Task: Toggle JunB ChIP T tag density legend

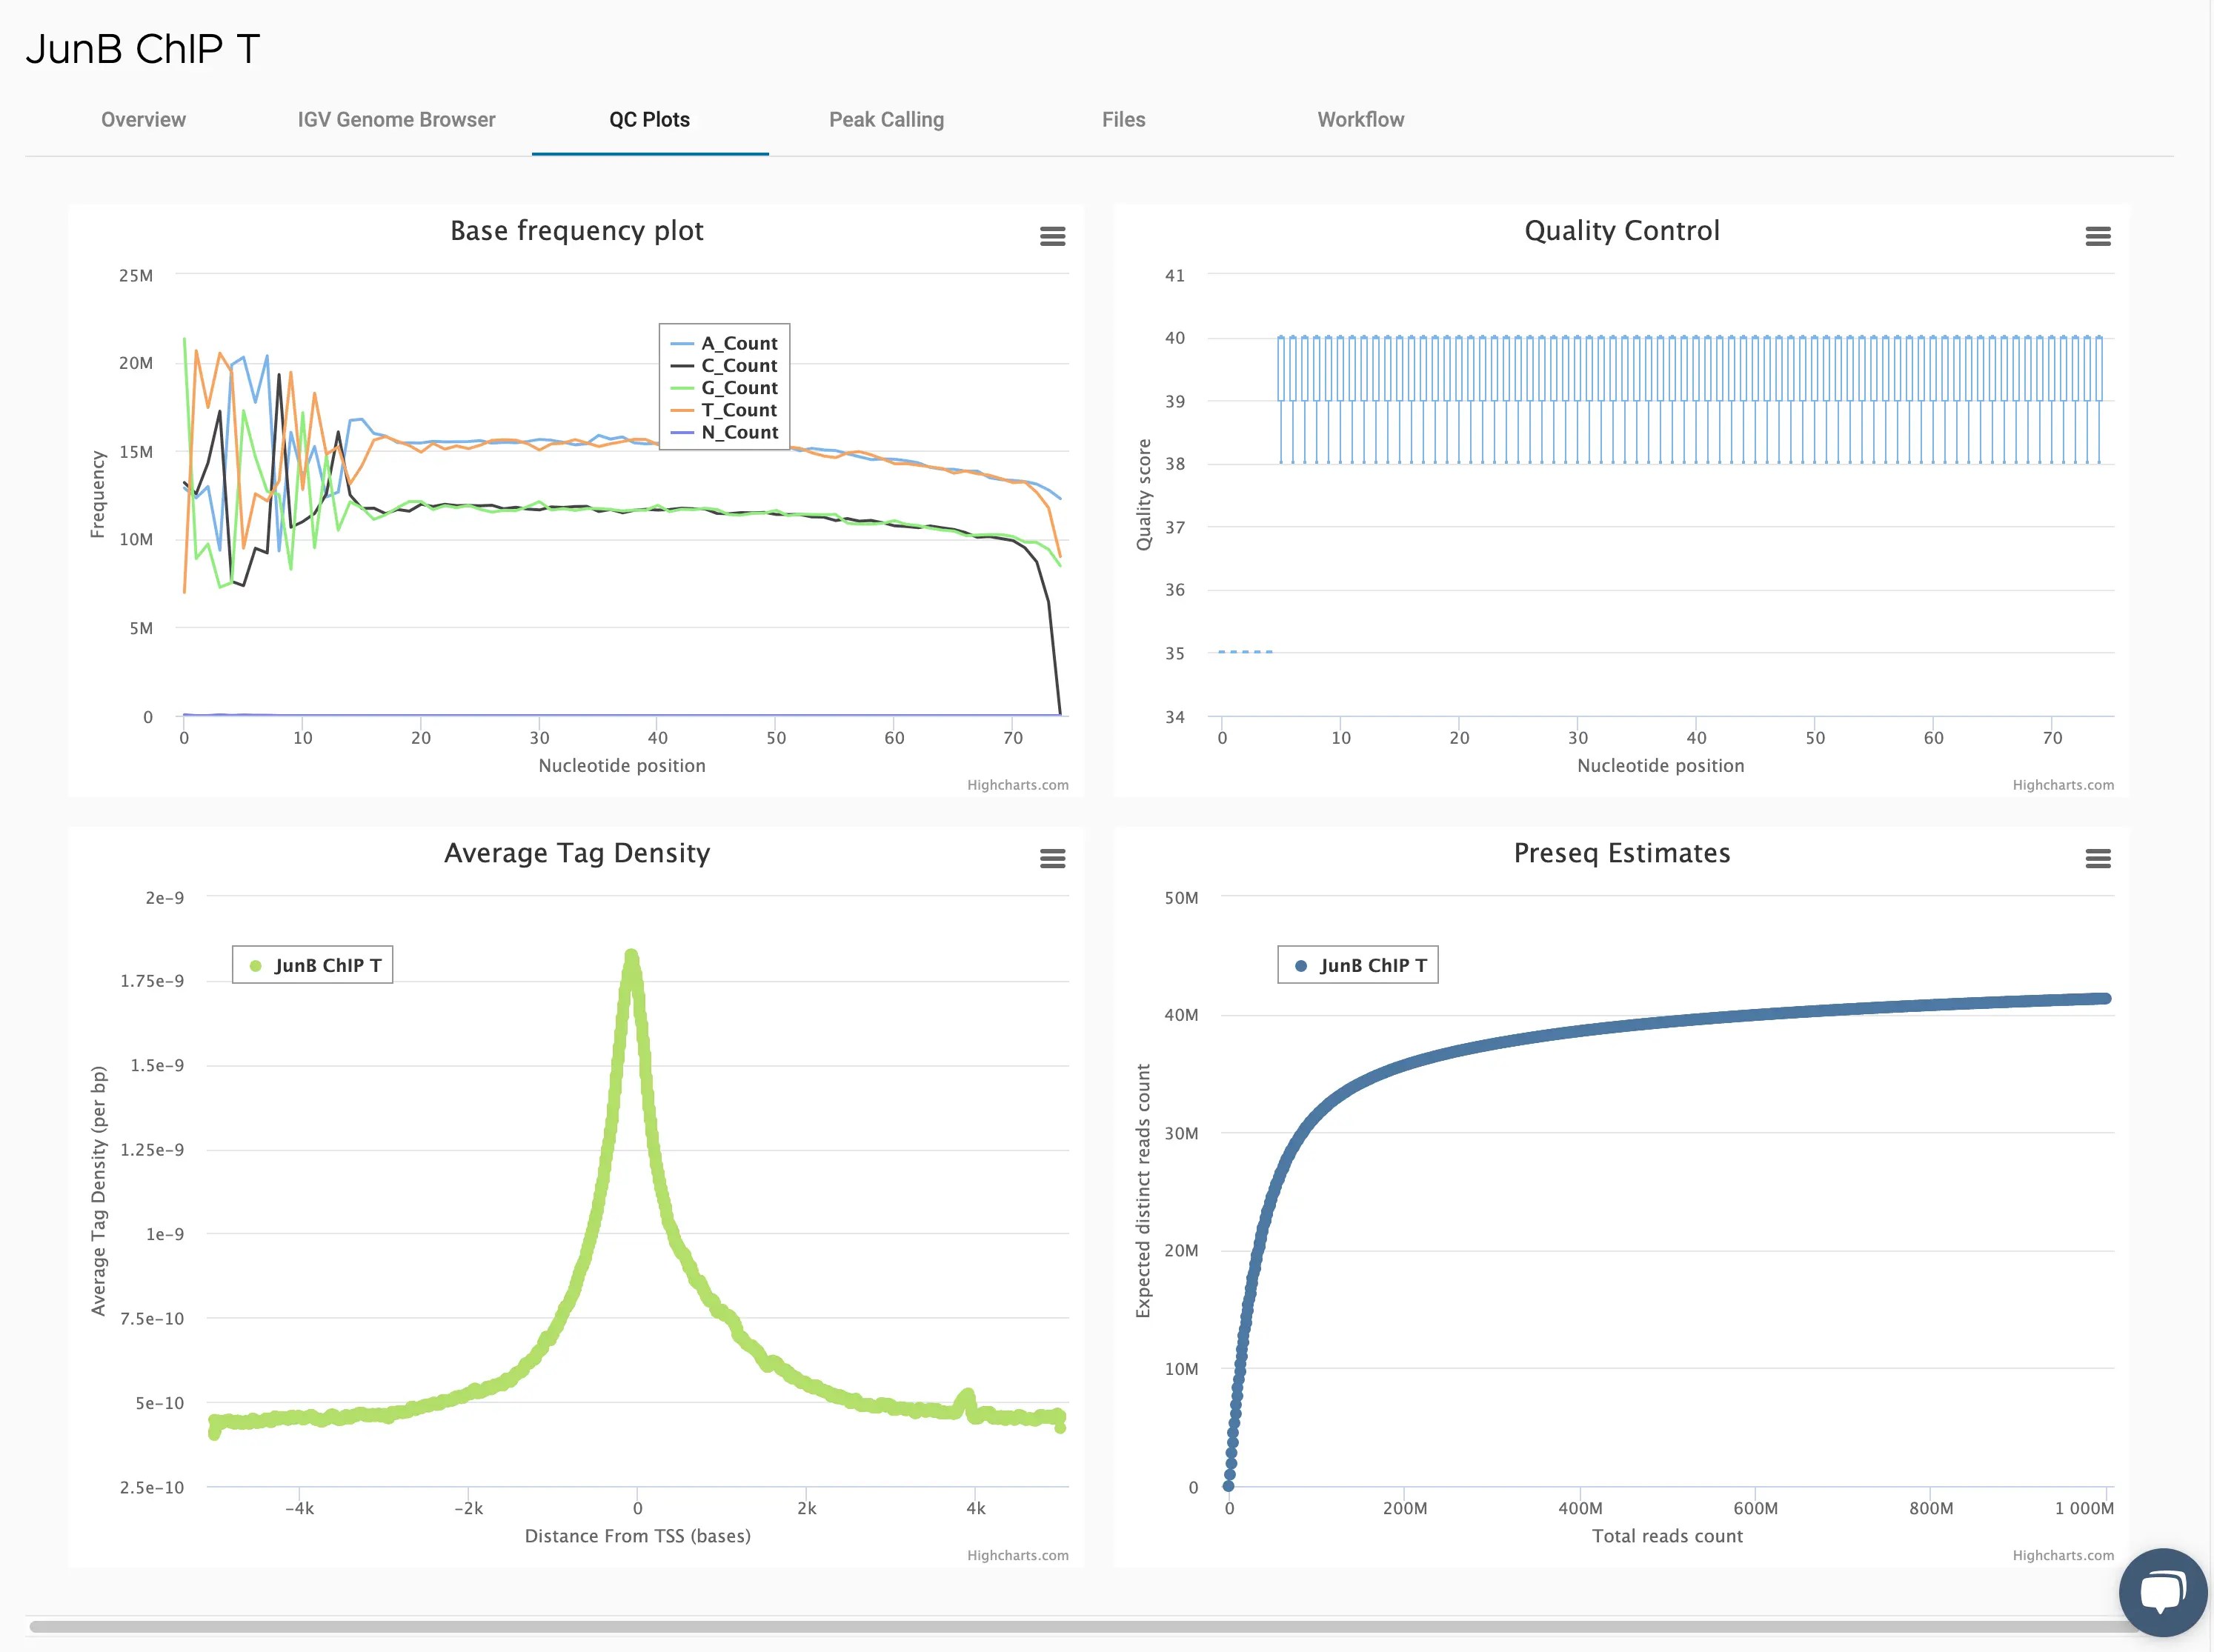Action: pos(327,965)
